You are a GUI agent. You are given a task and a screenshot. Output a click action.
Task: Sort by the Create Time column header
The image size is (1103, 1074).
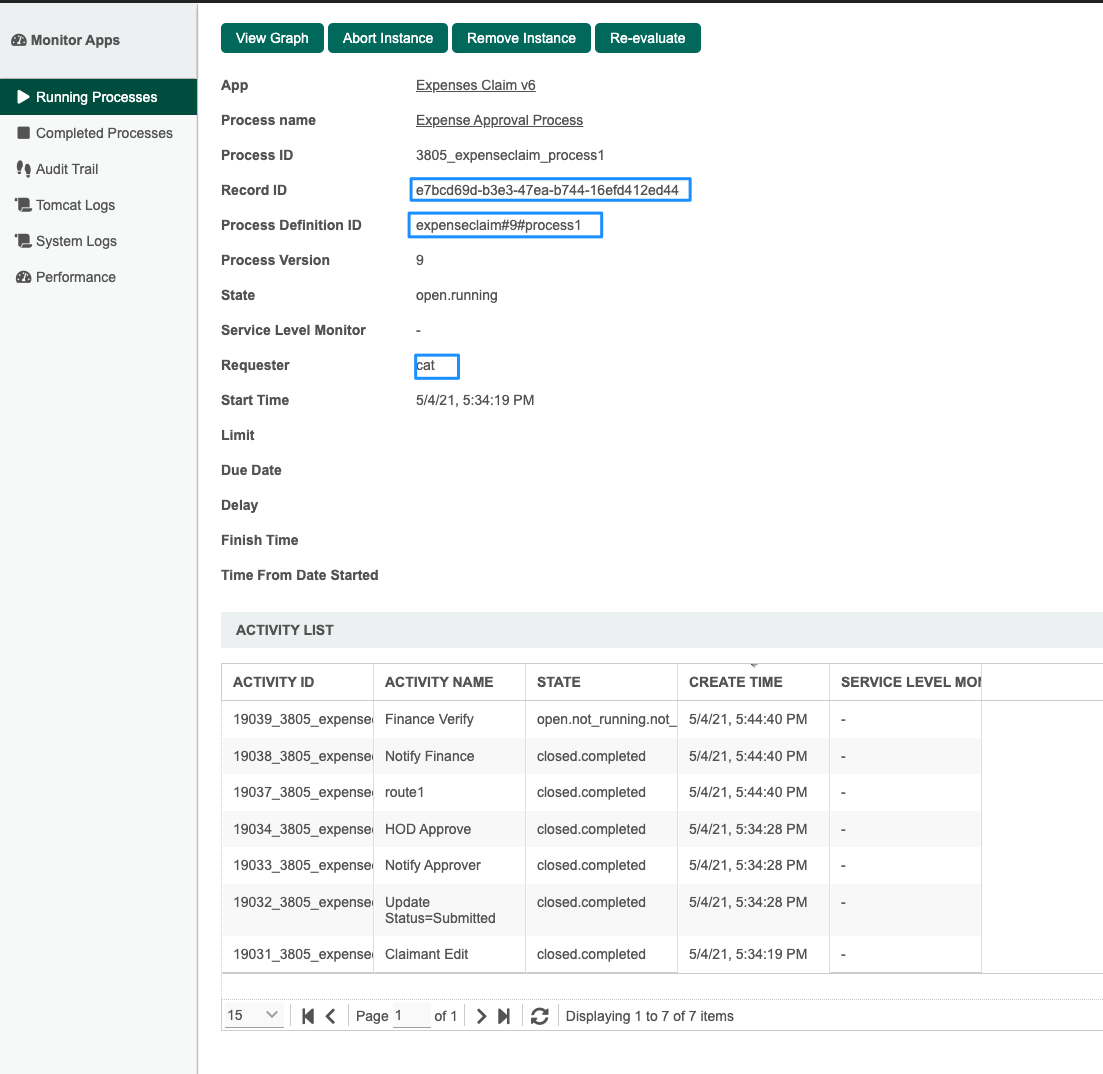pos(736,682)
